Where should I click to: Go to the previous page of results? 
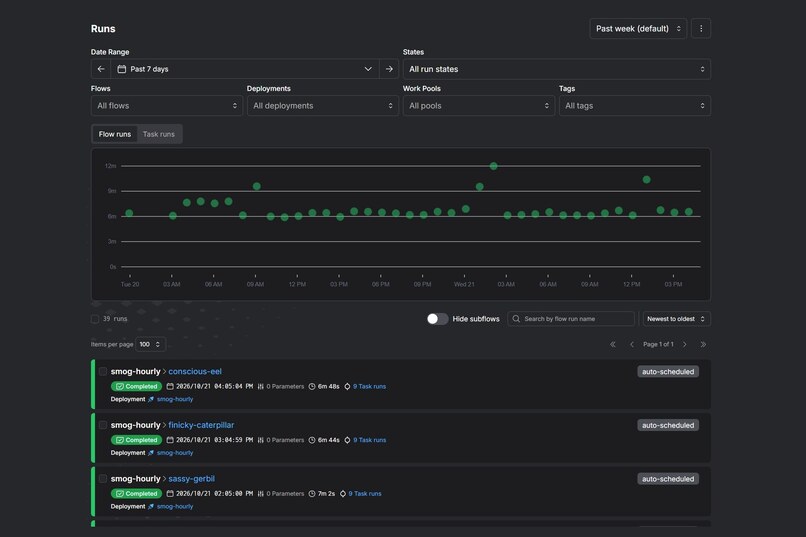pyautogui.click(x=632, y=344)
